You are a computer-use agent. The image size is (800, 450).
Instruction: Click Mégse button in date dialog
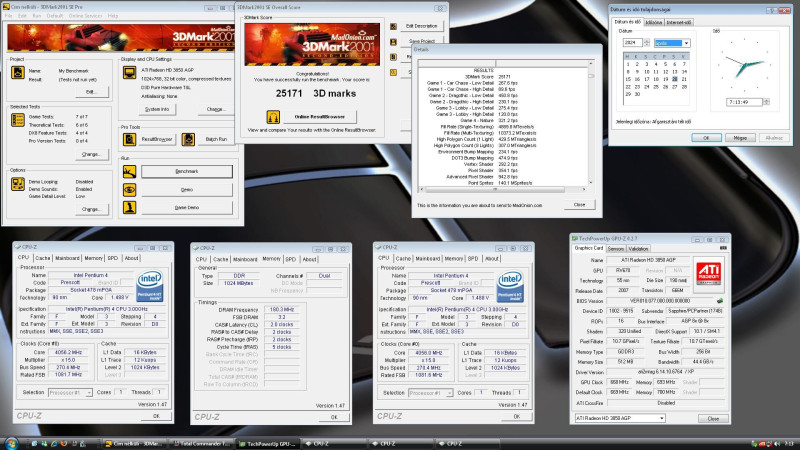pos(740,138)
